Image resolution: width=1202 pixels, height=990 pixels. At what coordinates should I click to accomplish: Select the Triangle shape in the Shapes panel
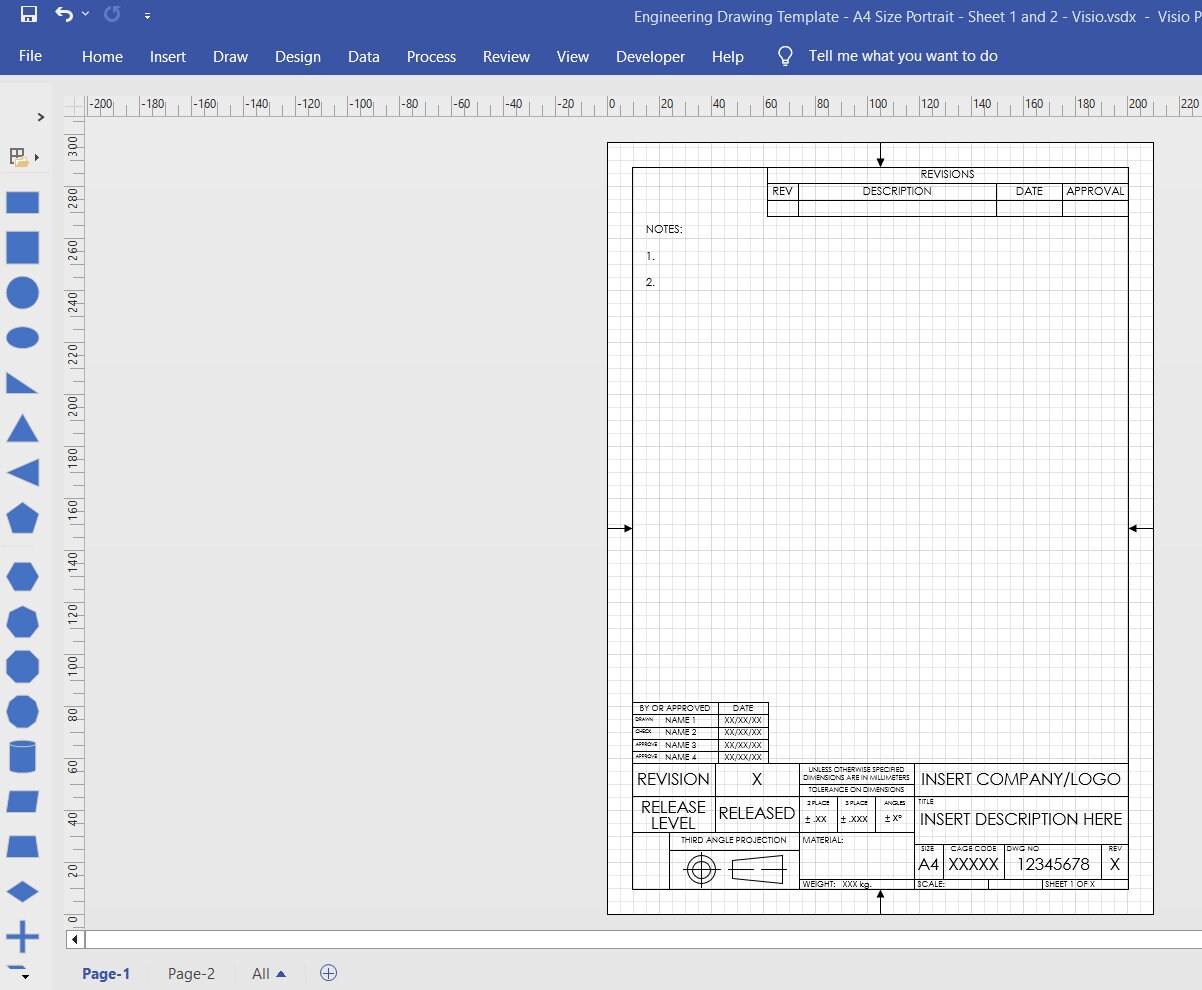(22, 428)
